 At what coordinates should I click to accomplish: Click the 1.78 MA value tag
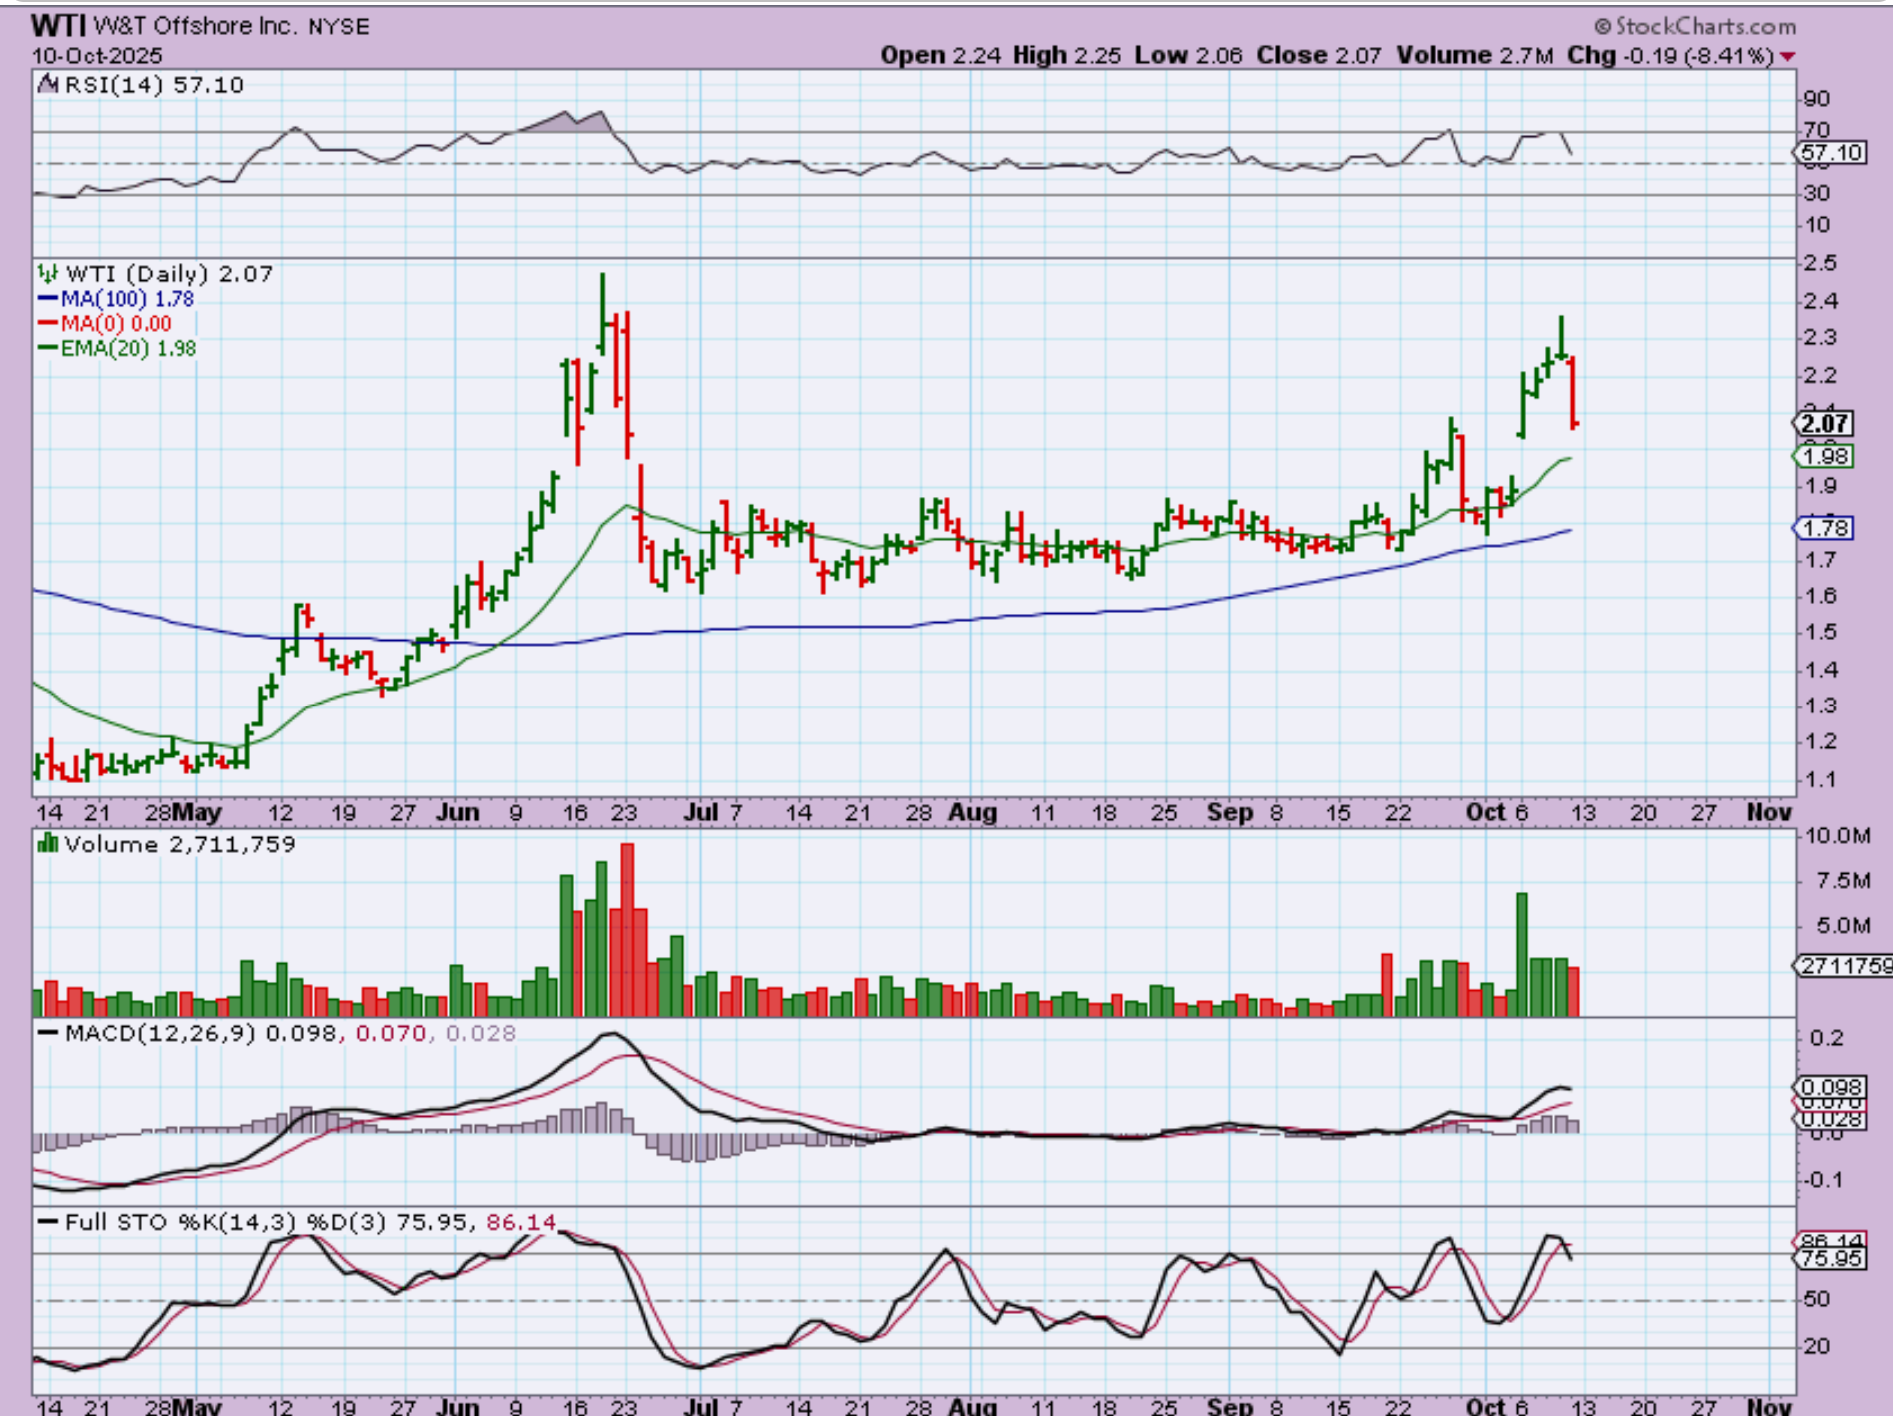coord(1825,528)
